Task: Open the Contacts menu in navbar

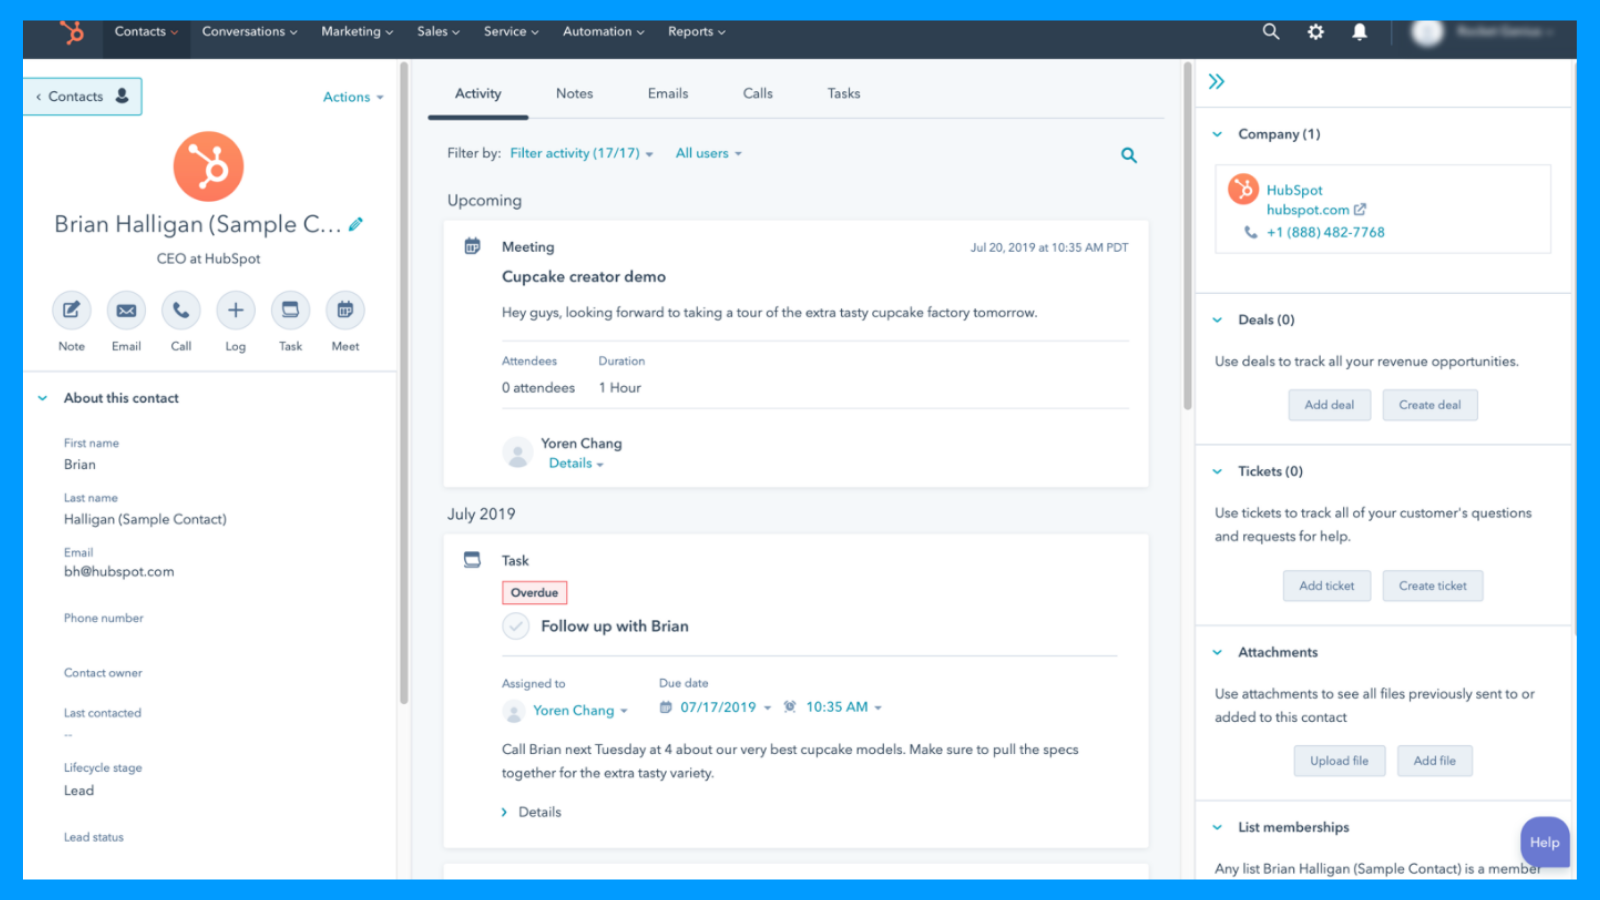Action: [x=146, y=31]
